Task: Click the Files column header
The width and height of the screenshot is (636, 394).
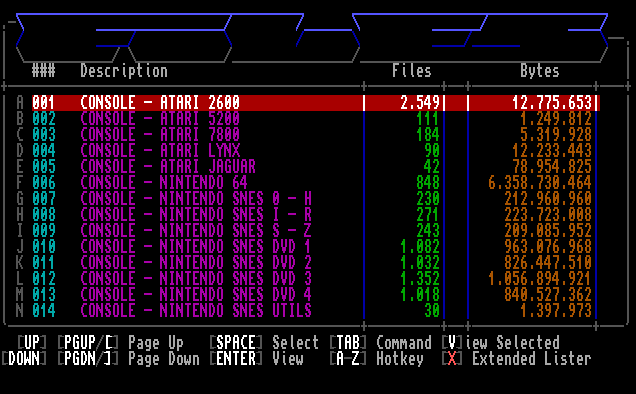Action: click(412, 71)
